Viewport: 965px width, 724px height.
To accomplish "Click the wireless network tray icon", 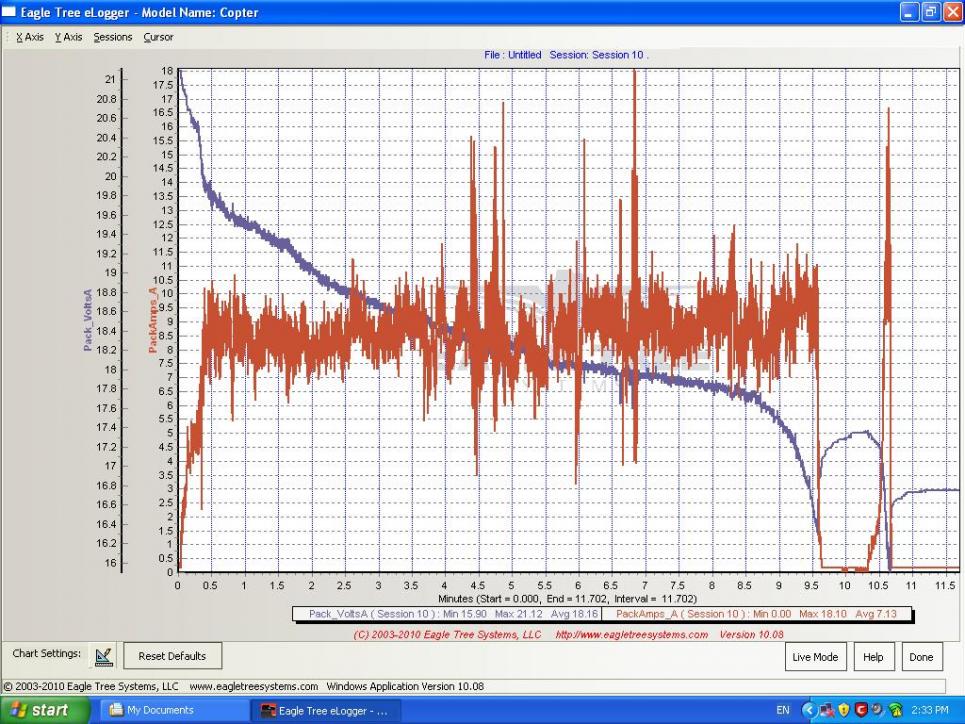I will 896,711.
